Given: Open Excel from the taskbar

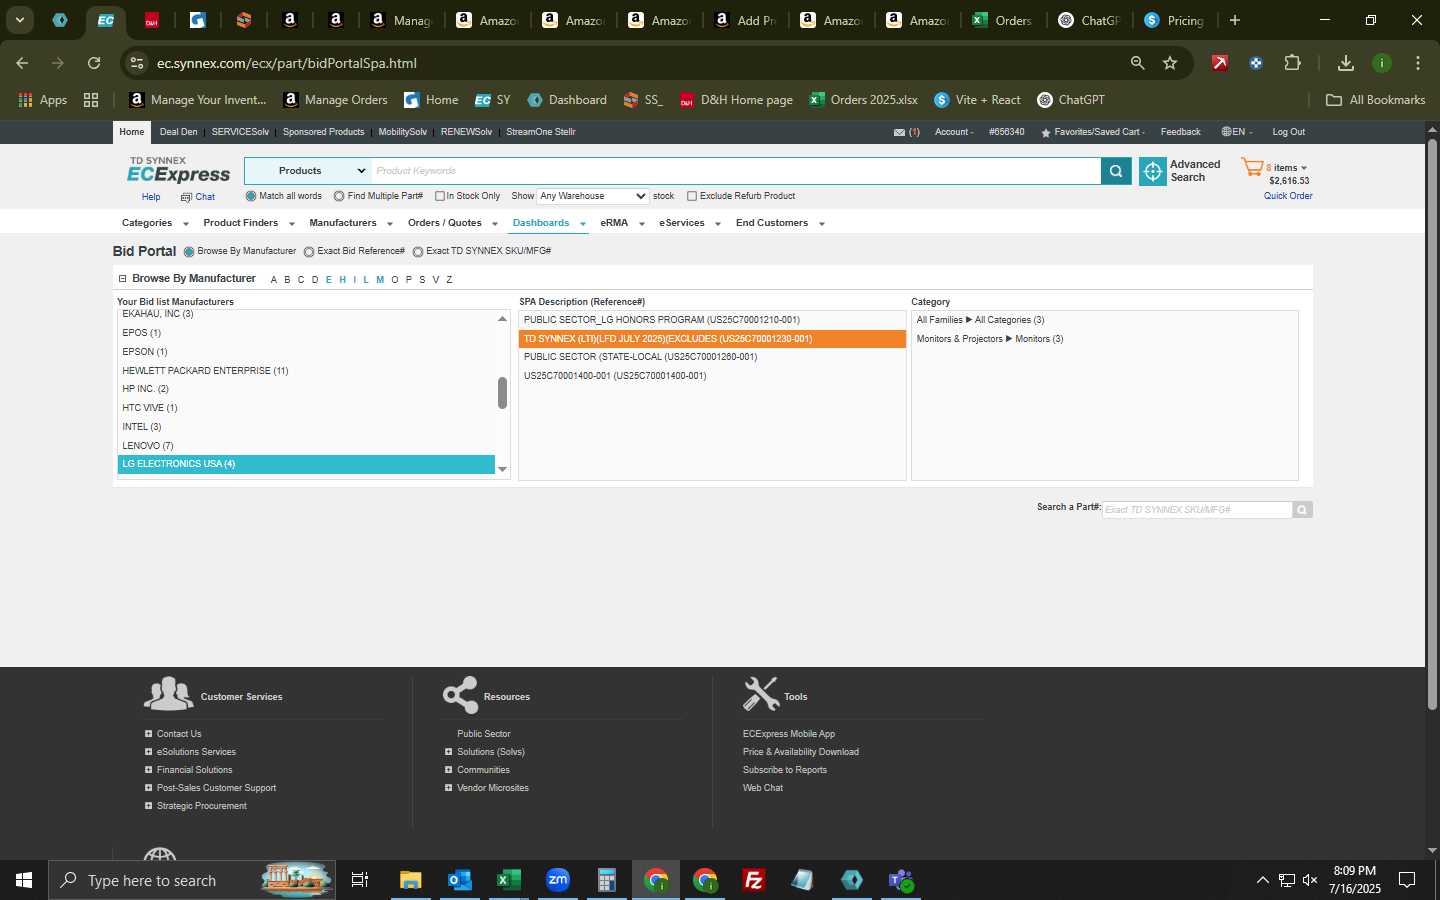Looking at the screenshot, I should 508,880.
